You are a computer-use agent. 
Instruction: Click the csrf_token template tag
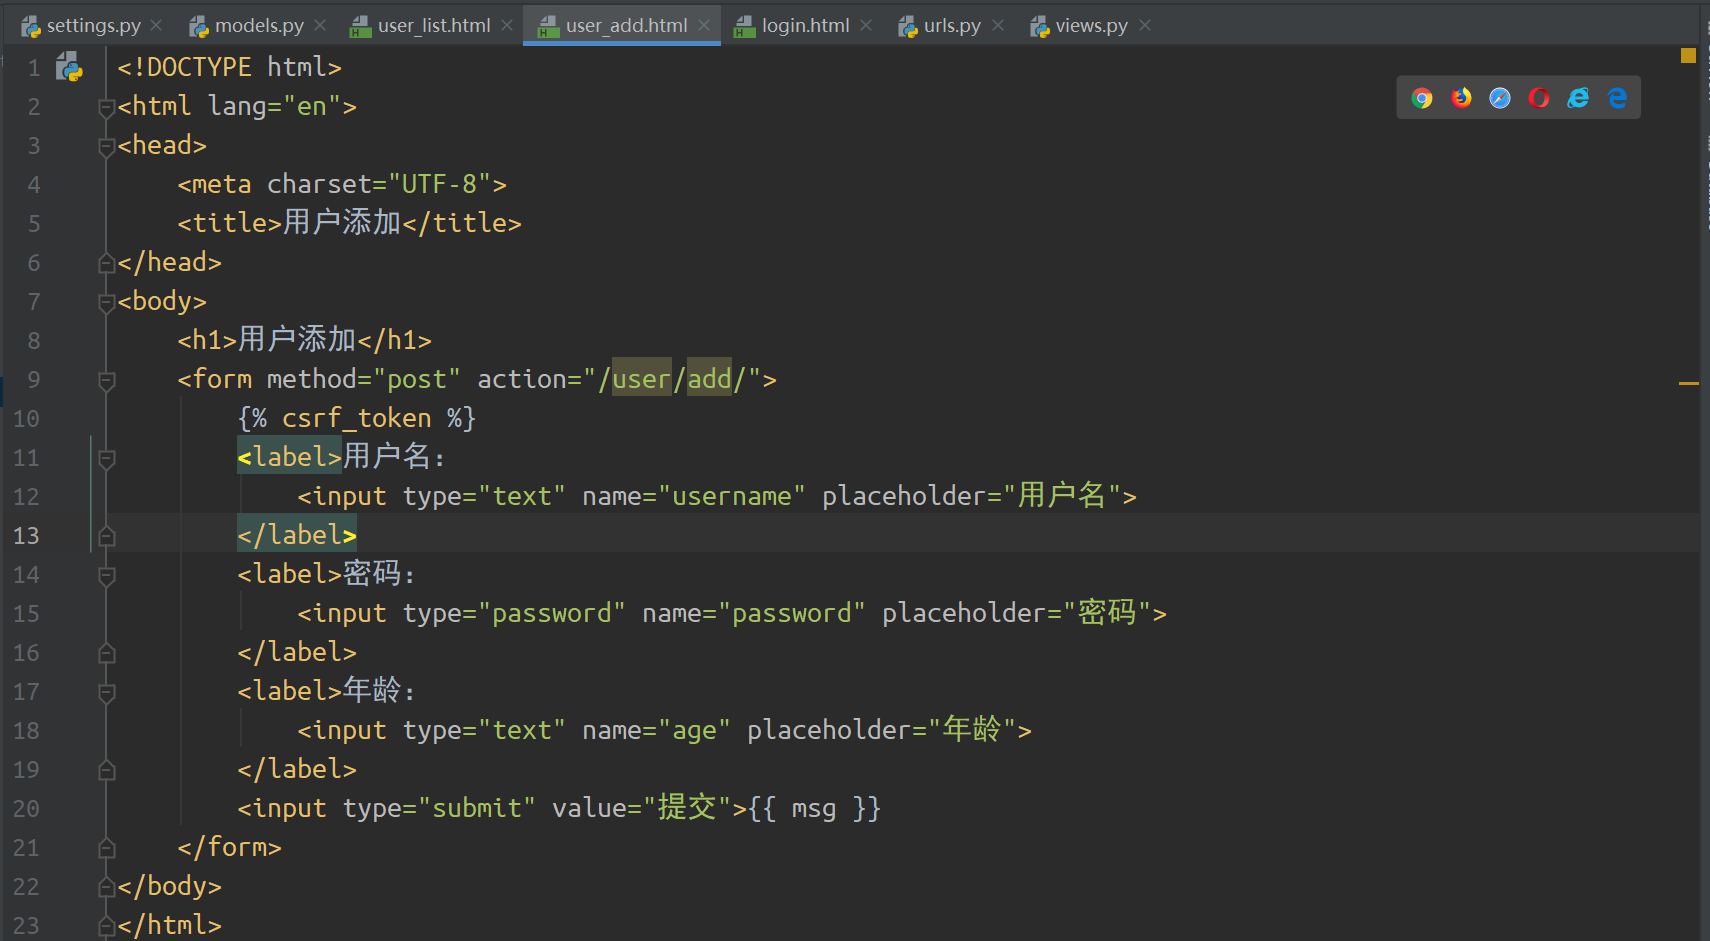point(357,418)
